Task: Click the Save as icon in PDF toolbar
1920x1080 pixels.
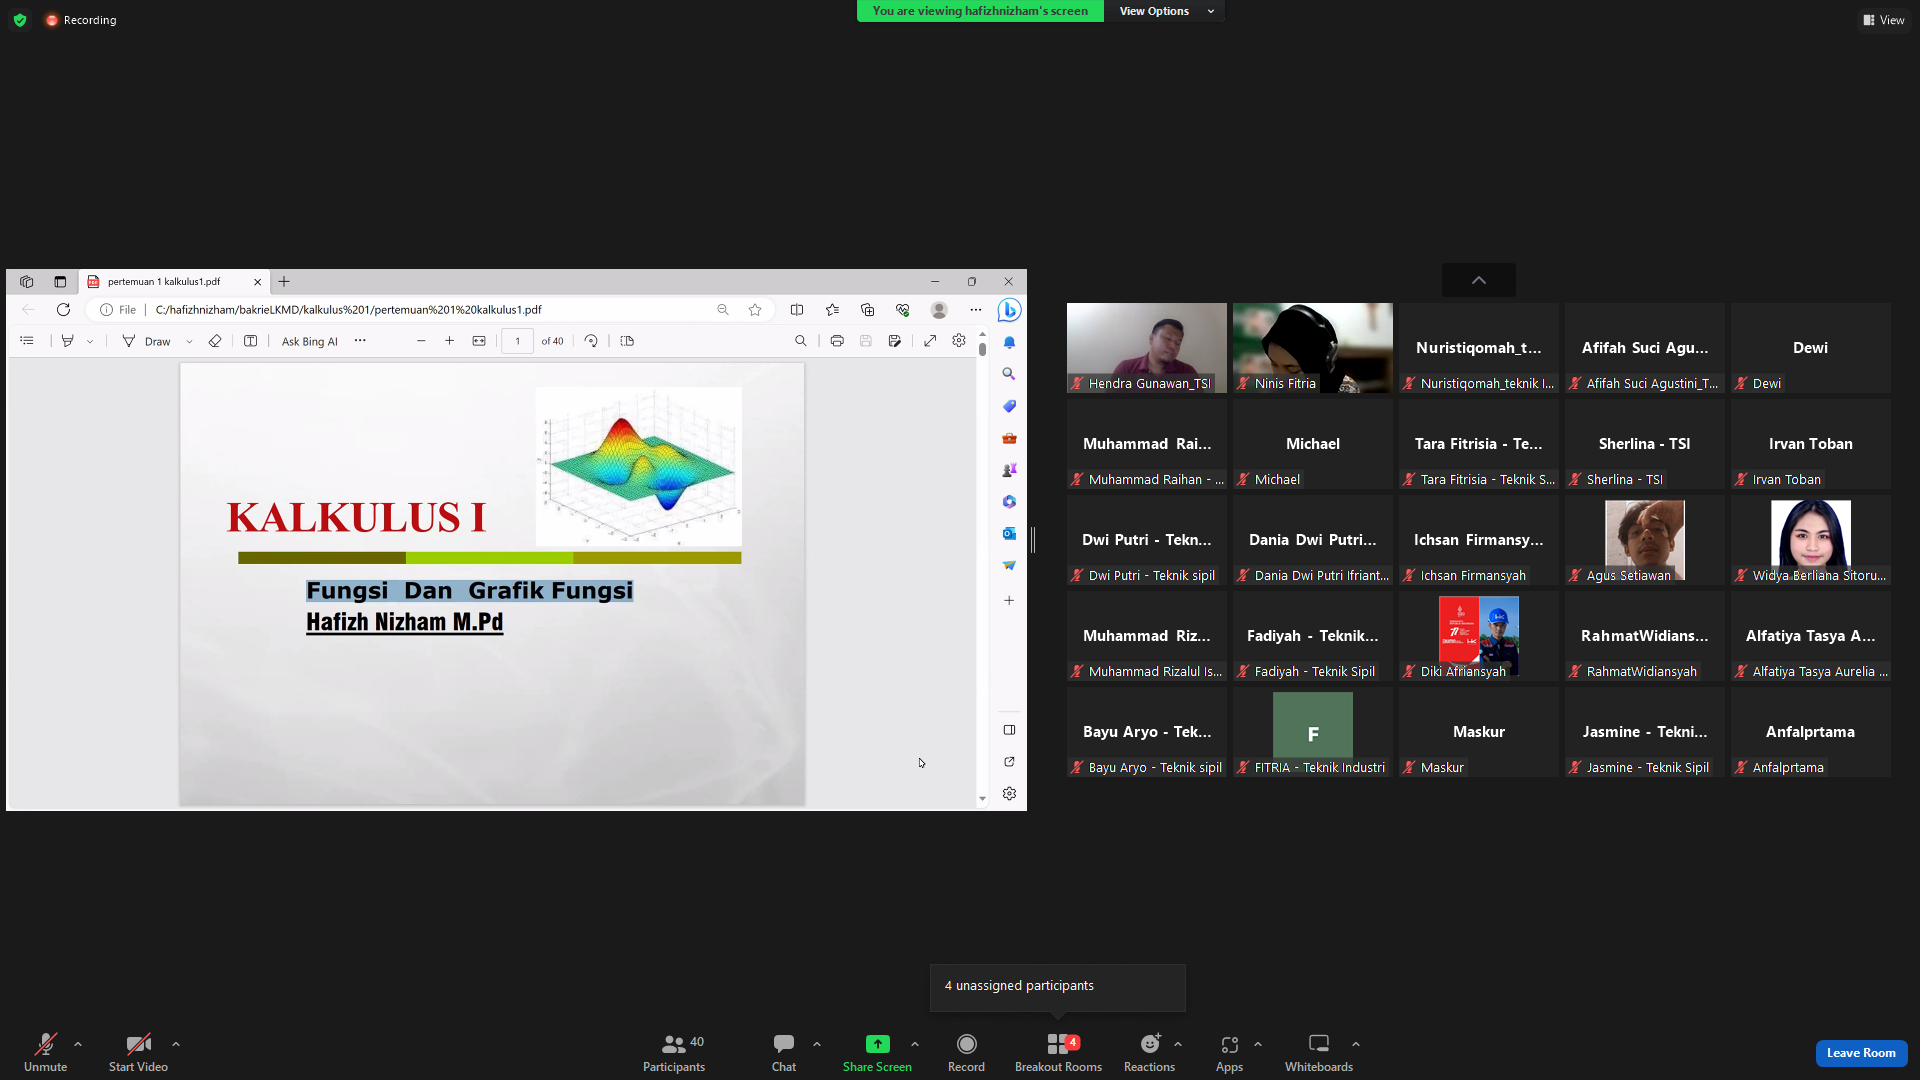Action: 895,341
